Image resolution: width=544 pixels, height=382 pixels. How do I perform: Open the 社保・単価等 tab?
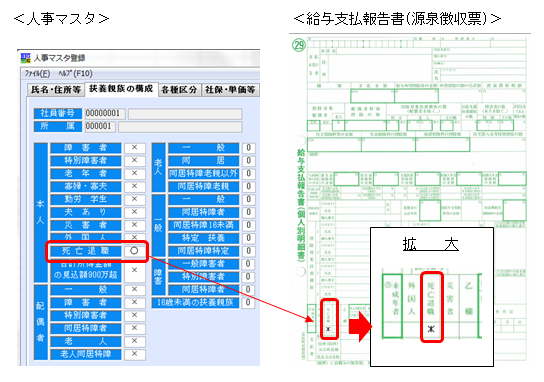pos(230,90)
